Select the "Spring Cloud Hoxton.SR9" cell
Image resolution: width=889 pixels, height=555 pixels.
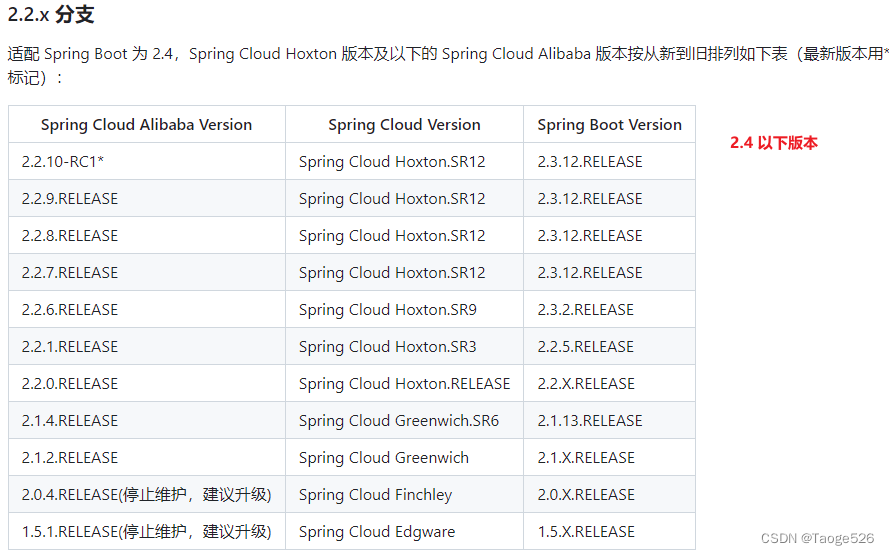(404, 310)
